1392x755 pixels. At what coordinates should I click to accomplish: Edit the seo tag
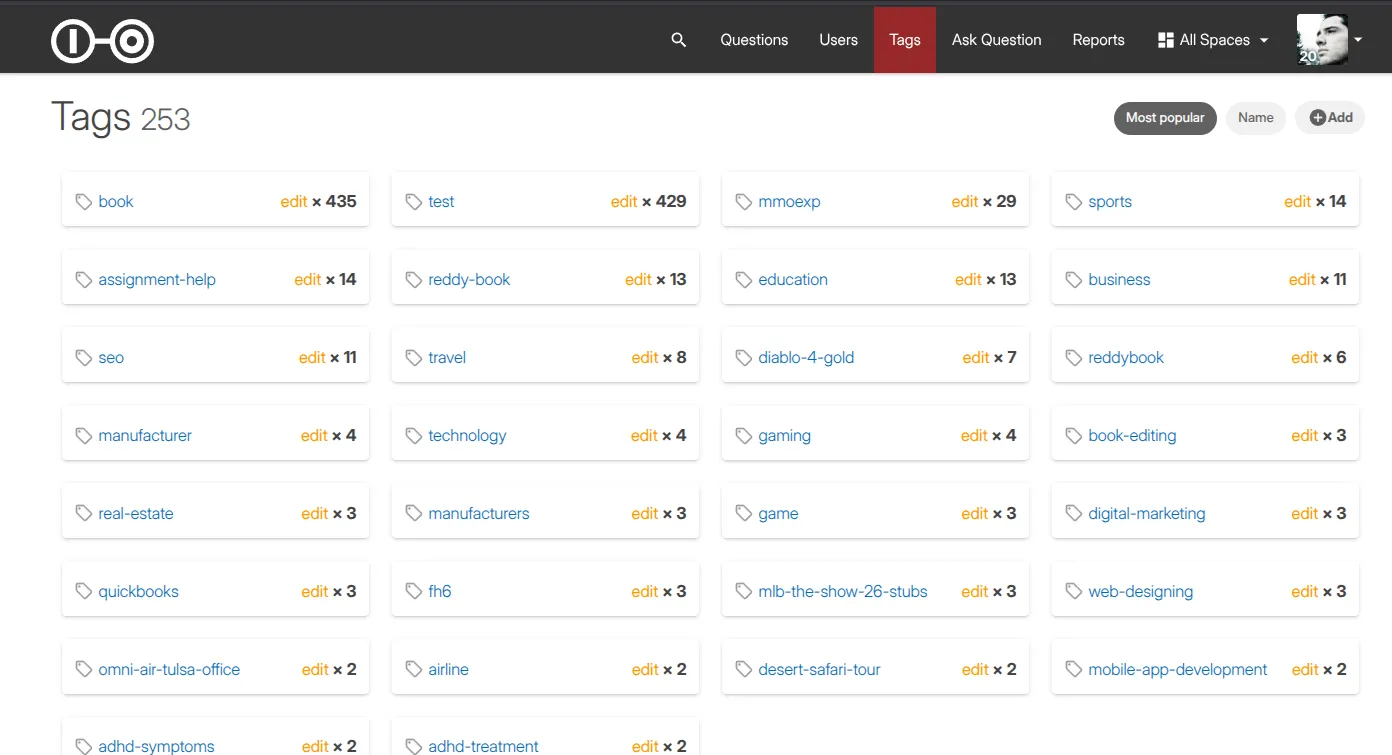312,358
